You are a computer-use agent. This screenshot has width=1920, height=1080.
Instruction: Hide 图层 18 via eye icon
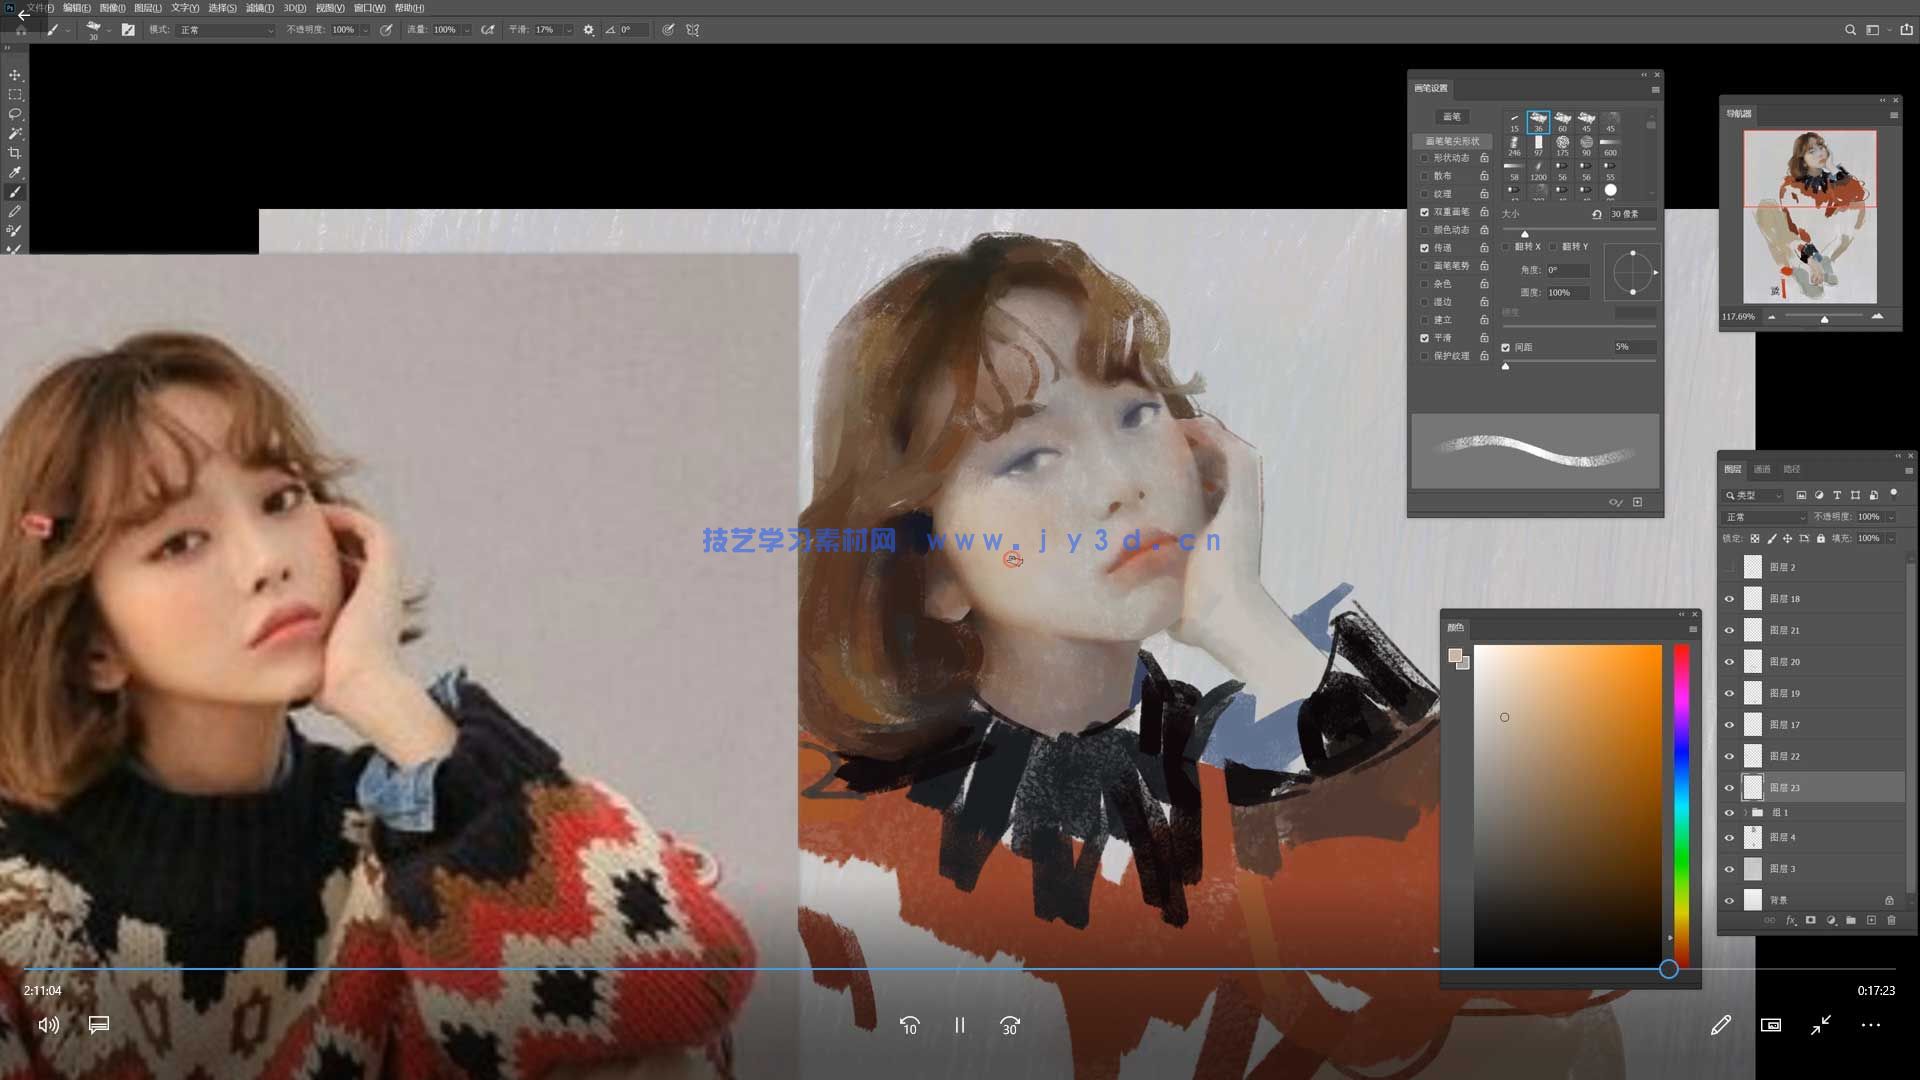pyautogui.click(x=1729, y=599)
